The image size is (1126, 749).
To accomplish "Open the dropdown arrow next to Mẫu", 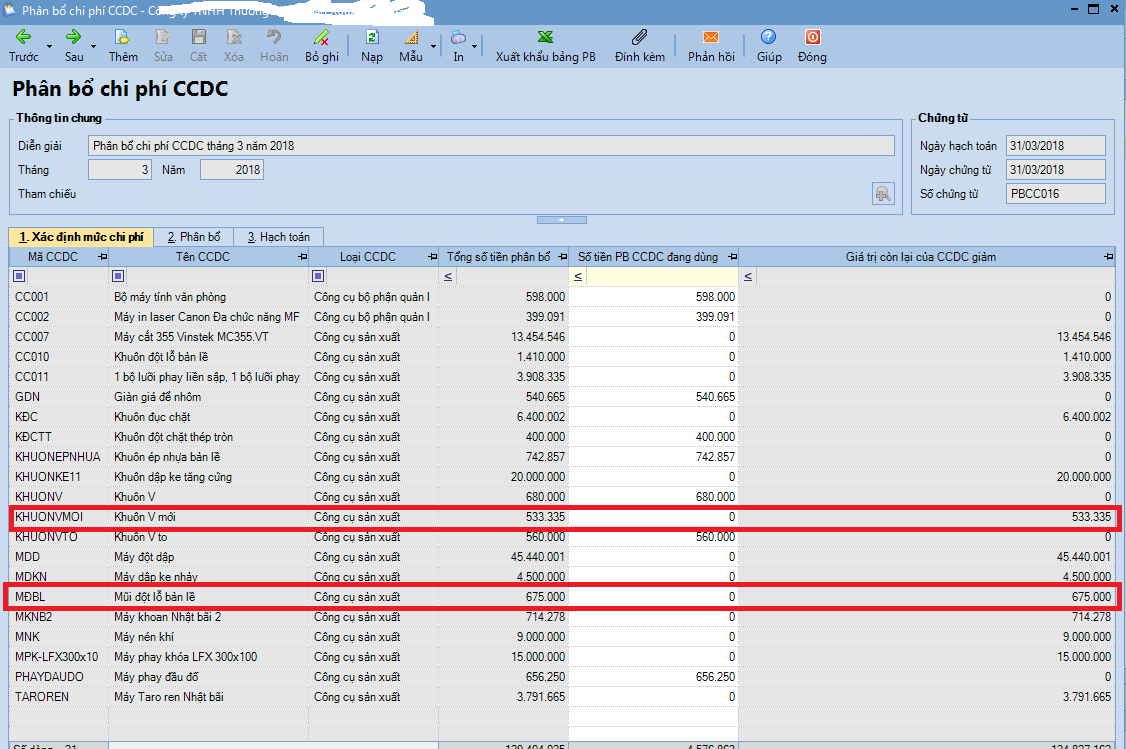I will 433,47.
